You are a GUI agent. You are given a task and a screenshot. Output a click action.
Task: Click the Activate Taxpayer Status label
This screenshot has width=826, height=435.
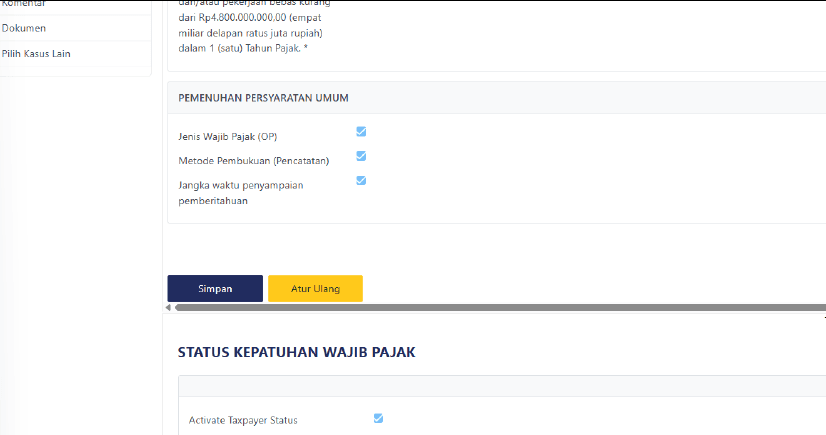243,420
